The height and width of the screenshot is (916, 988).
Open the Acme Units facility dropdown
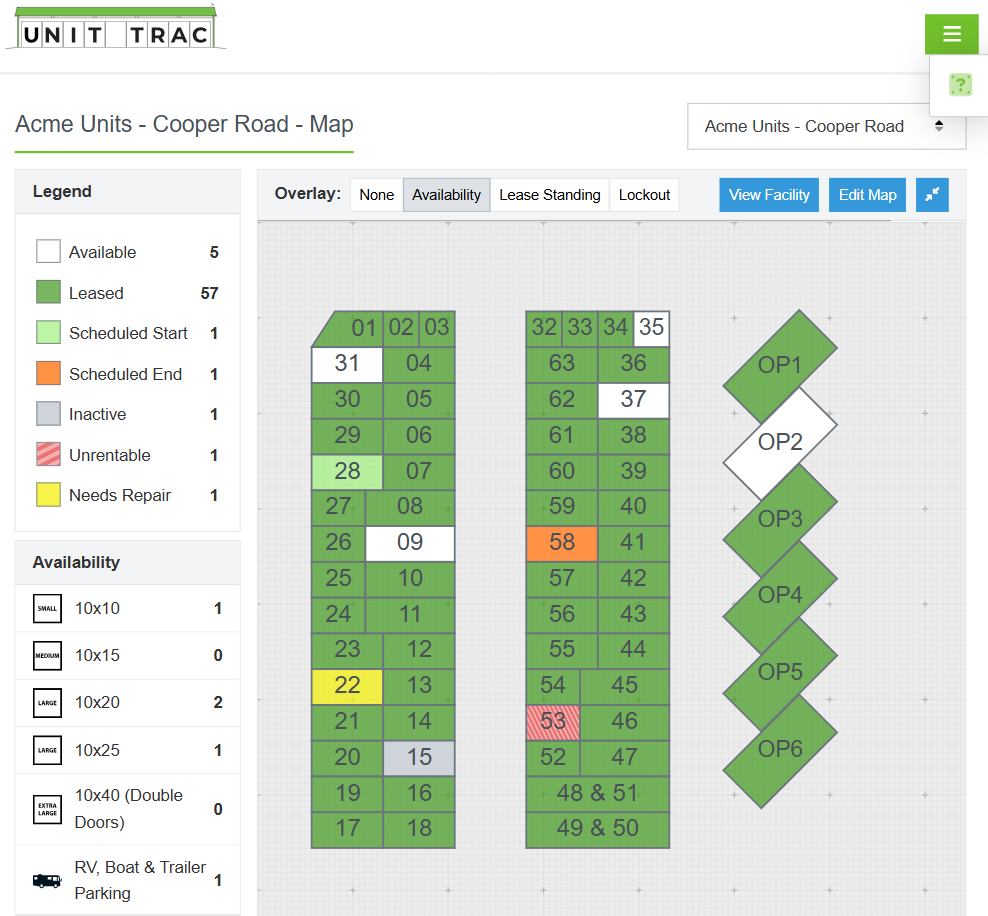(826, 126)
